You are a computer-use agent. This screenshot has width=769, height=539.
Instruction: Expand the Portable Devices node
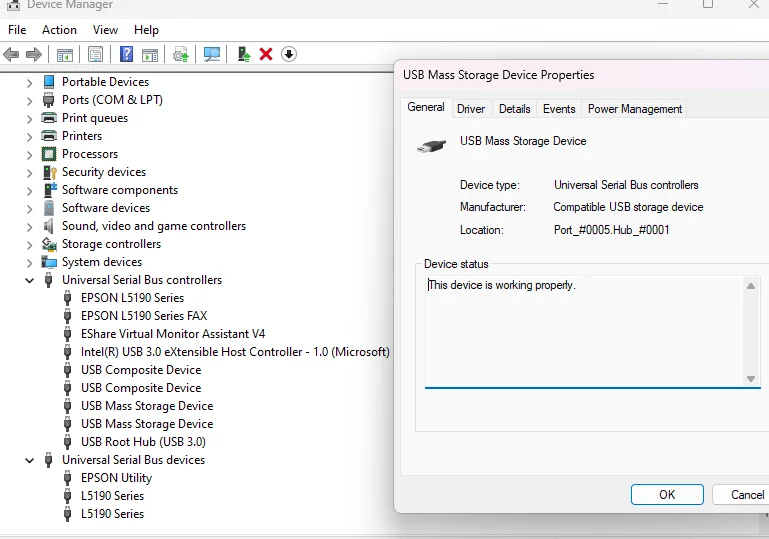tap(29, 83)
